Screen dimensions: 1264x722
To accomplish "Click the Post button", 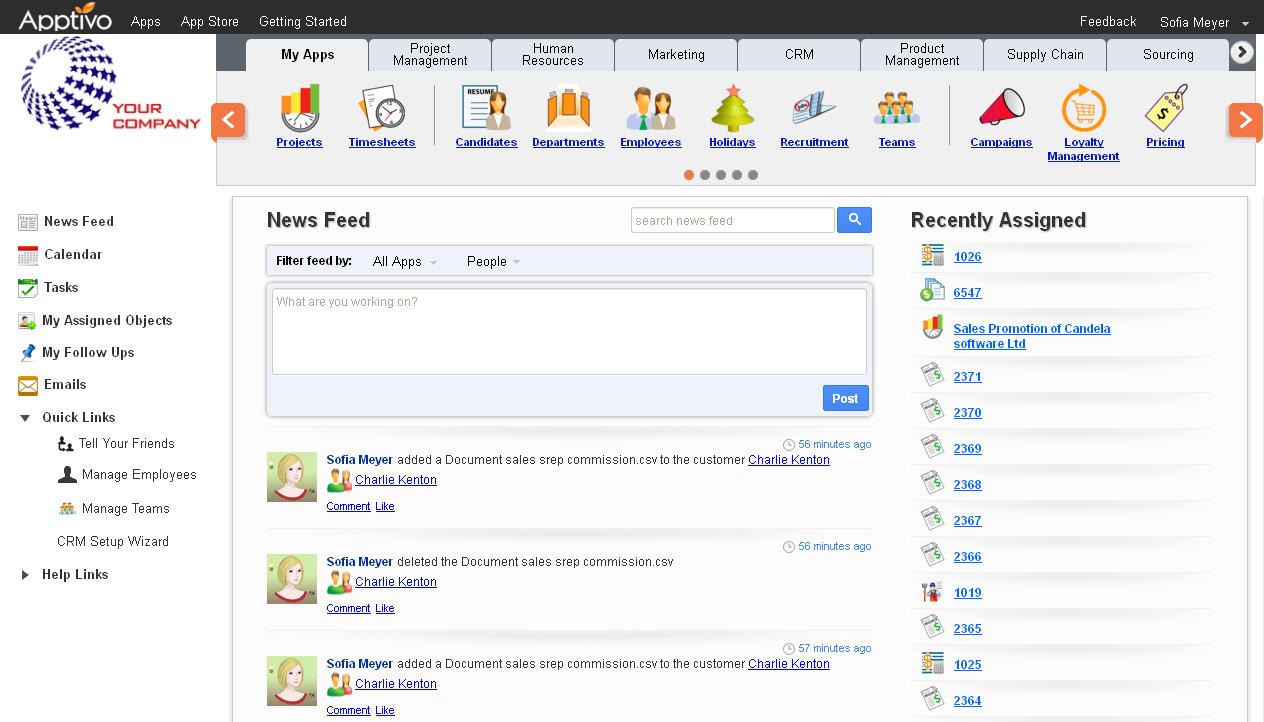I will click(x=845, y=398).
